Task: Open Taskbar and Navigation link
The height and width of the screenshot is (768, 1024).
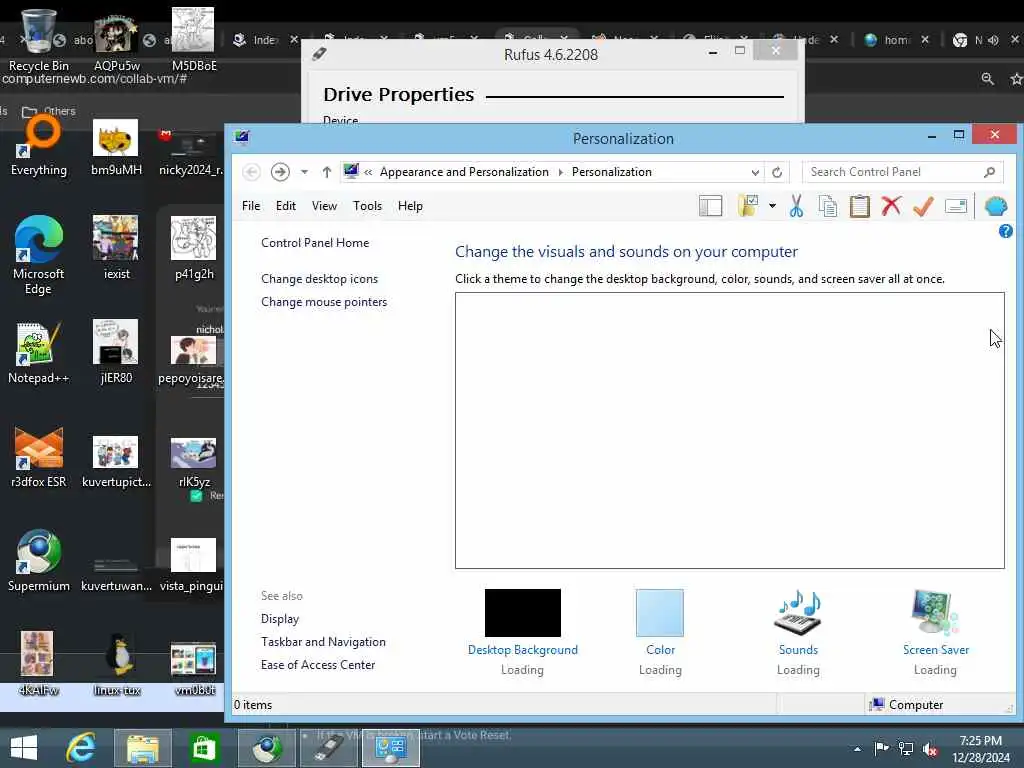Action: 323,642
